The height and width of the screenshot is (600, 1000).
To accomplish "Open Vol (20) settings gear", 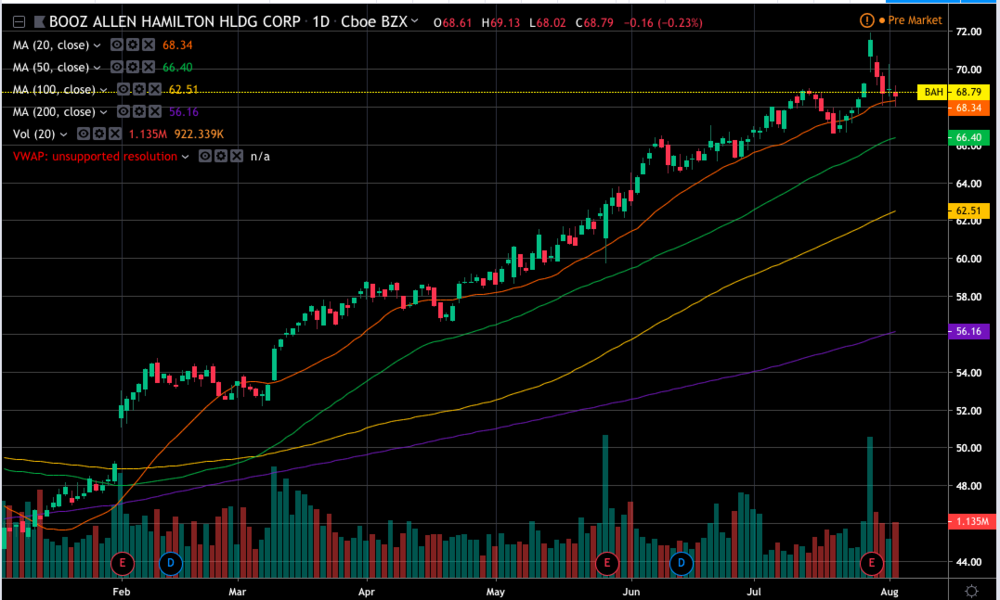I will pos(100,134).
